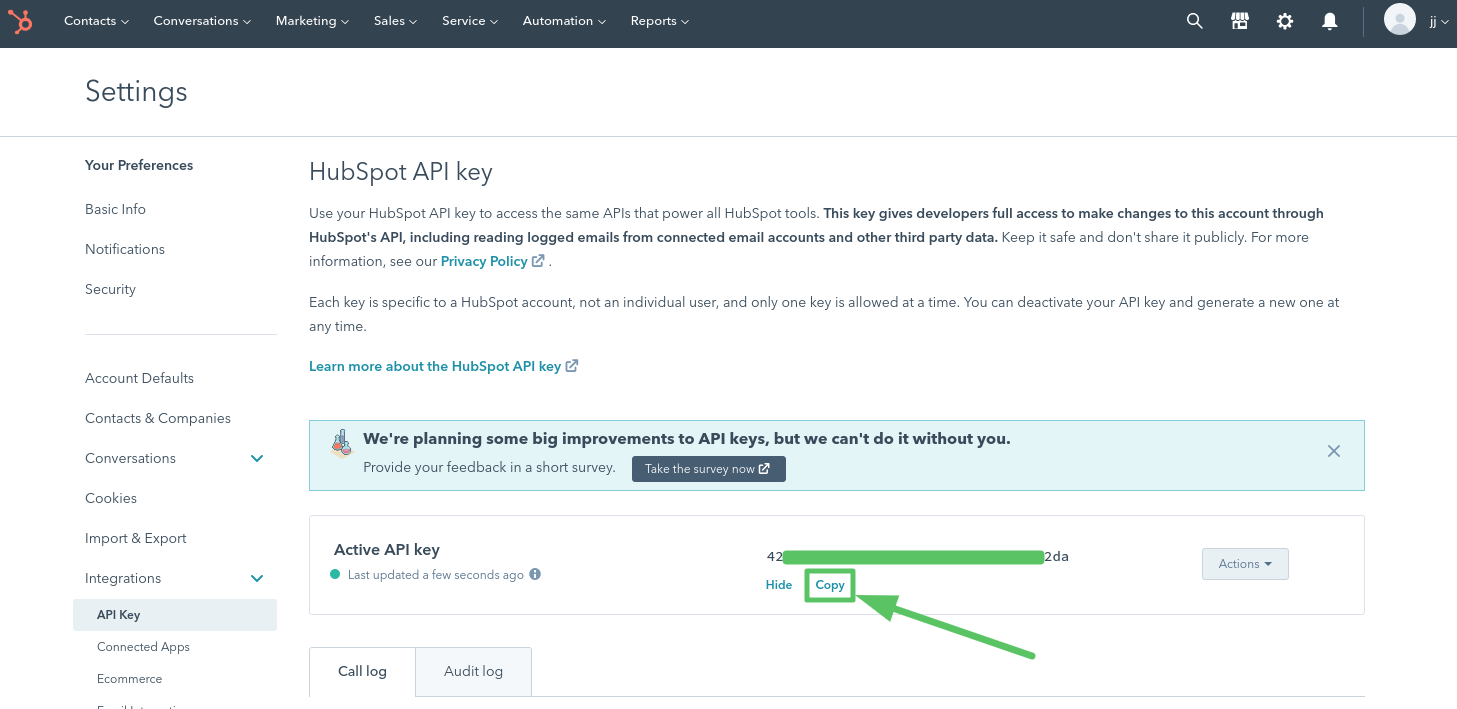Open Import & Export settings
The width and height of the screenshot is (1457, 709).
[x=136, y=538]
